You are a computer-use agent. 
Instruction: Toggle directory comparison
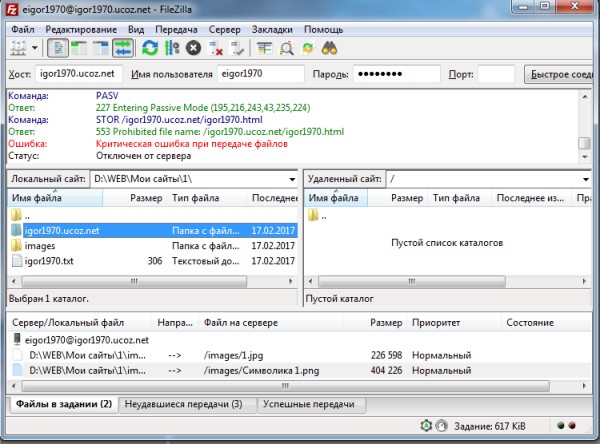(286, 48)
